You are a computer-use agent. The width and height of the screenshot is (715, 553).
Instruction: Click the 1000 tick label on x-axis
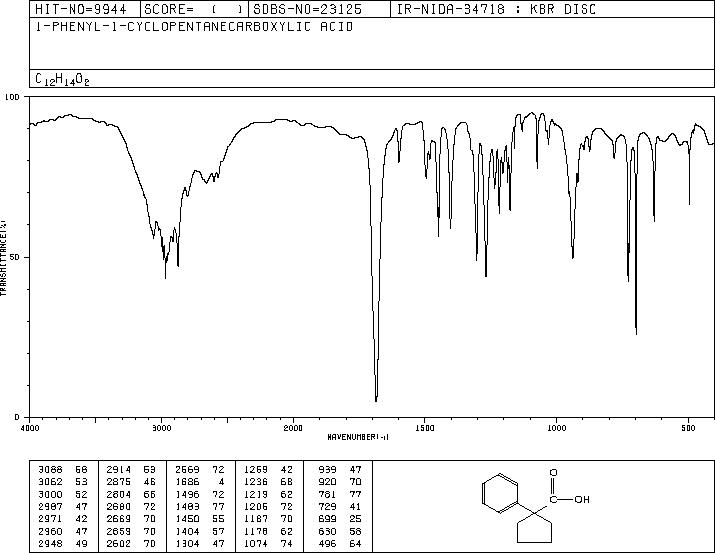[556, 428]
